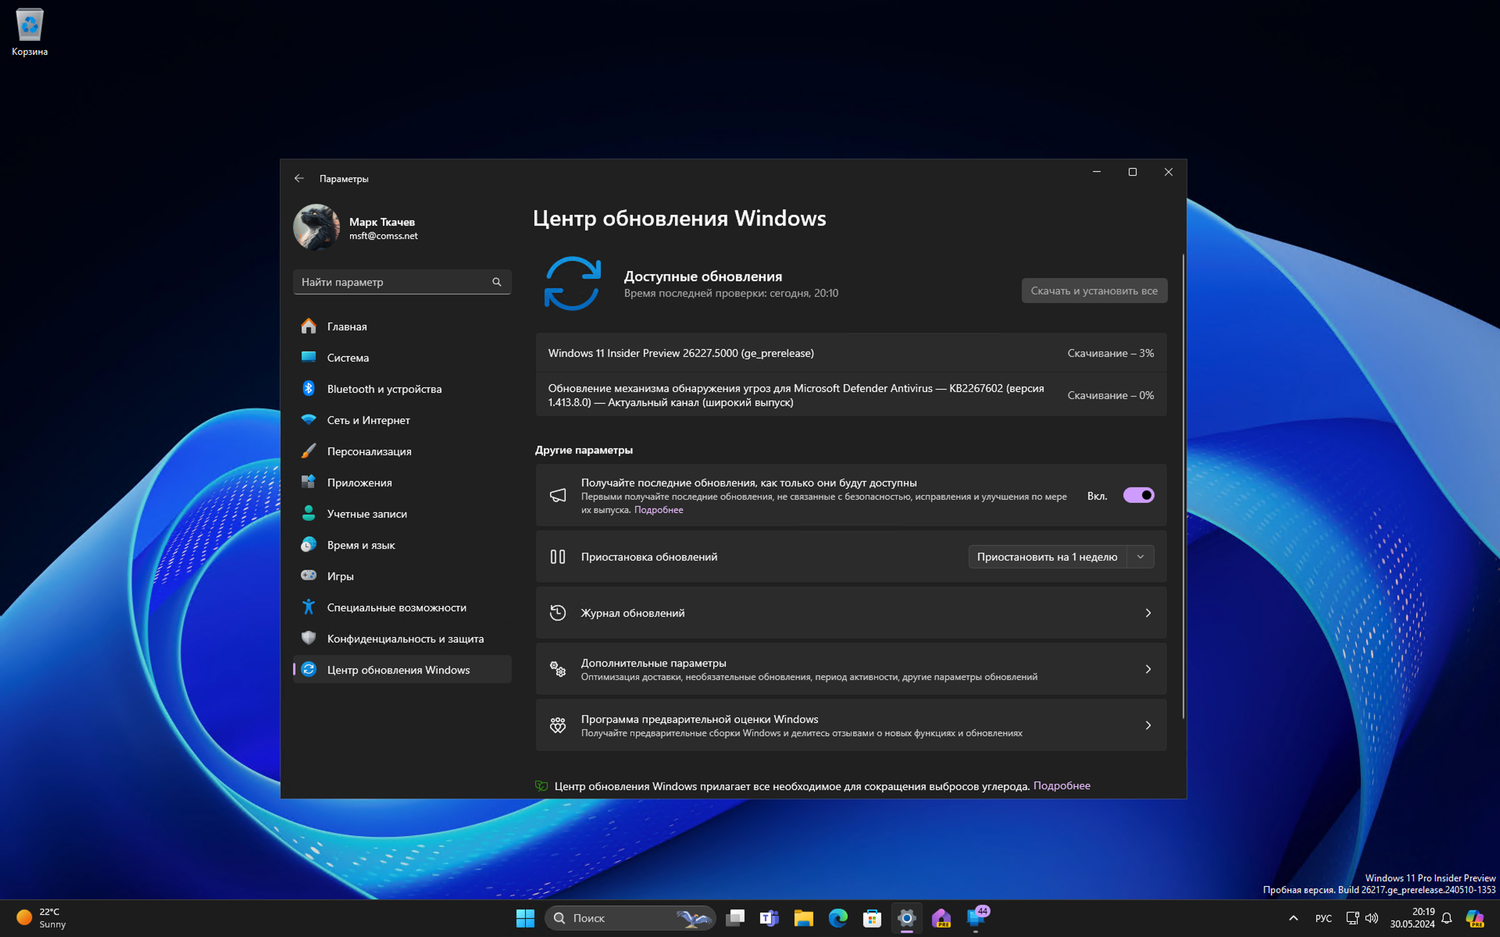
Task: Expand Программа предварительной оценки Windows
Action: 1147,725
